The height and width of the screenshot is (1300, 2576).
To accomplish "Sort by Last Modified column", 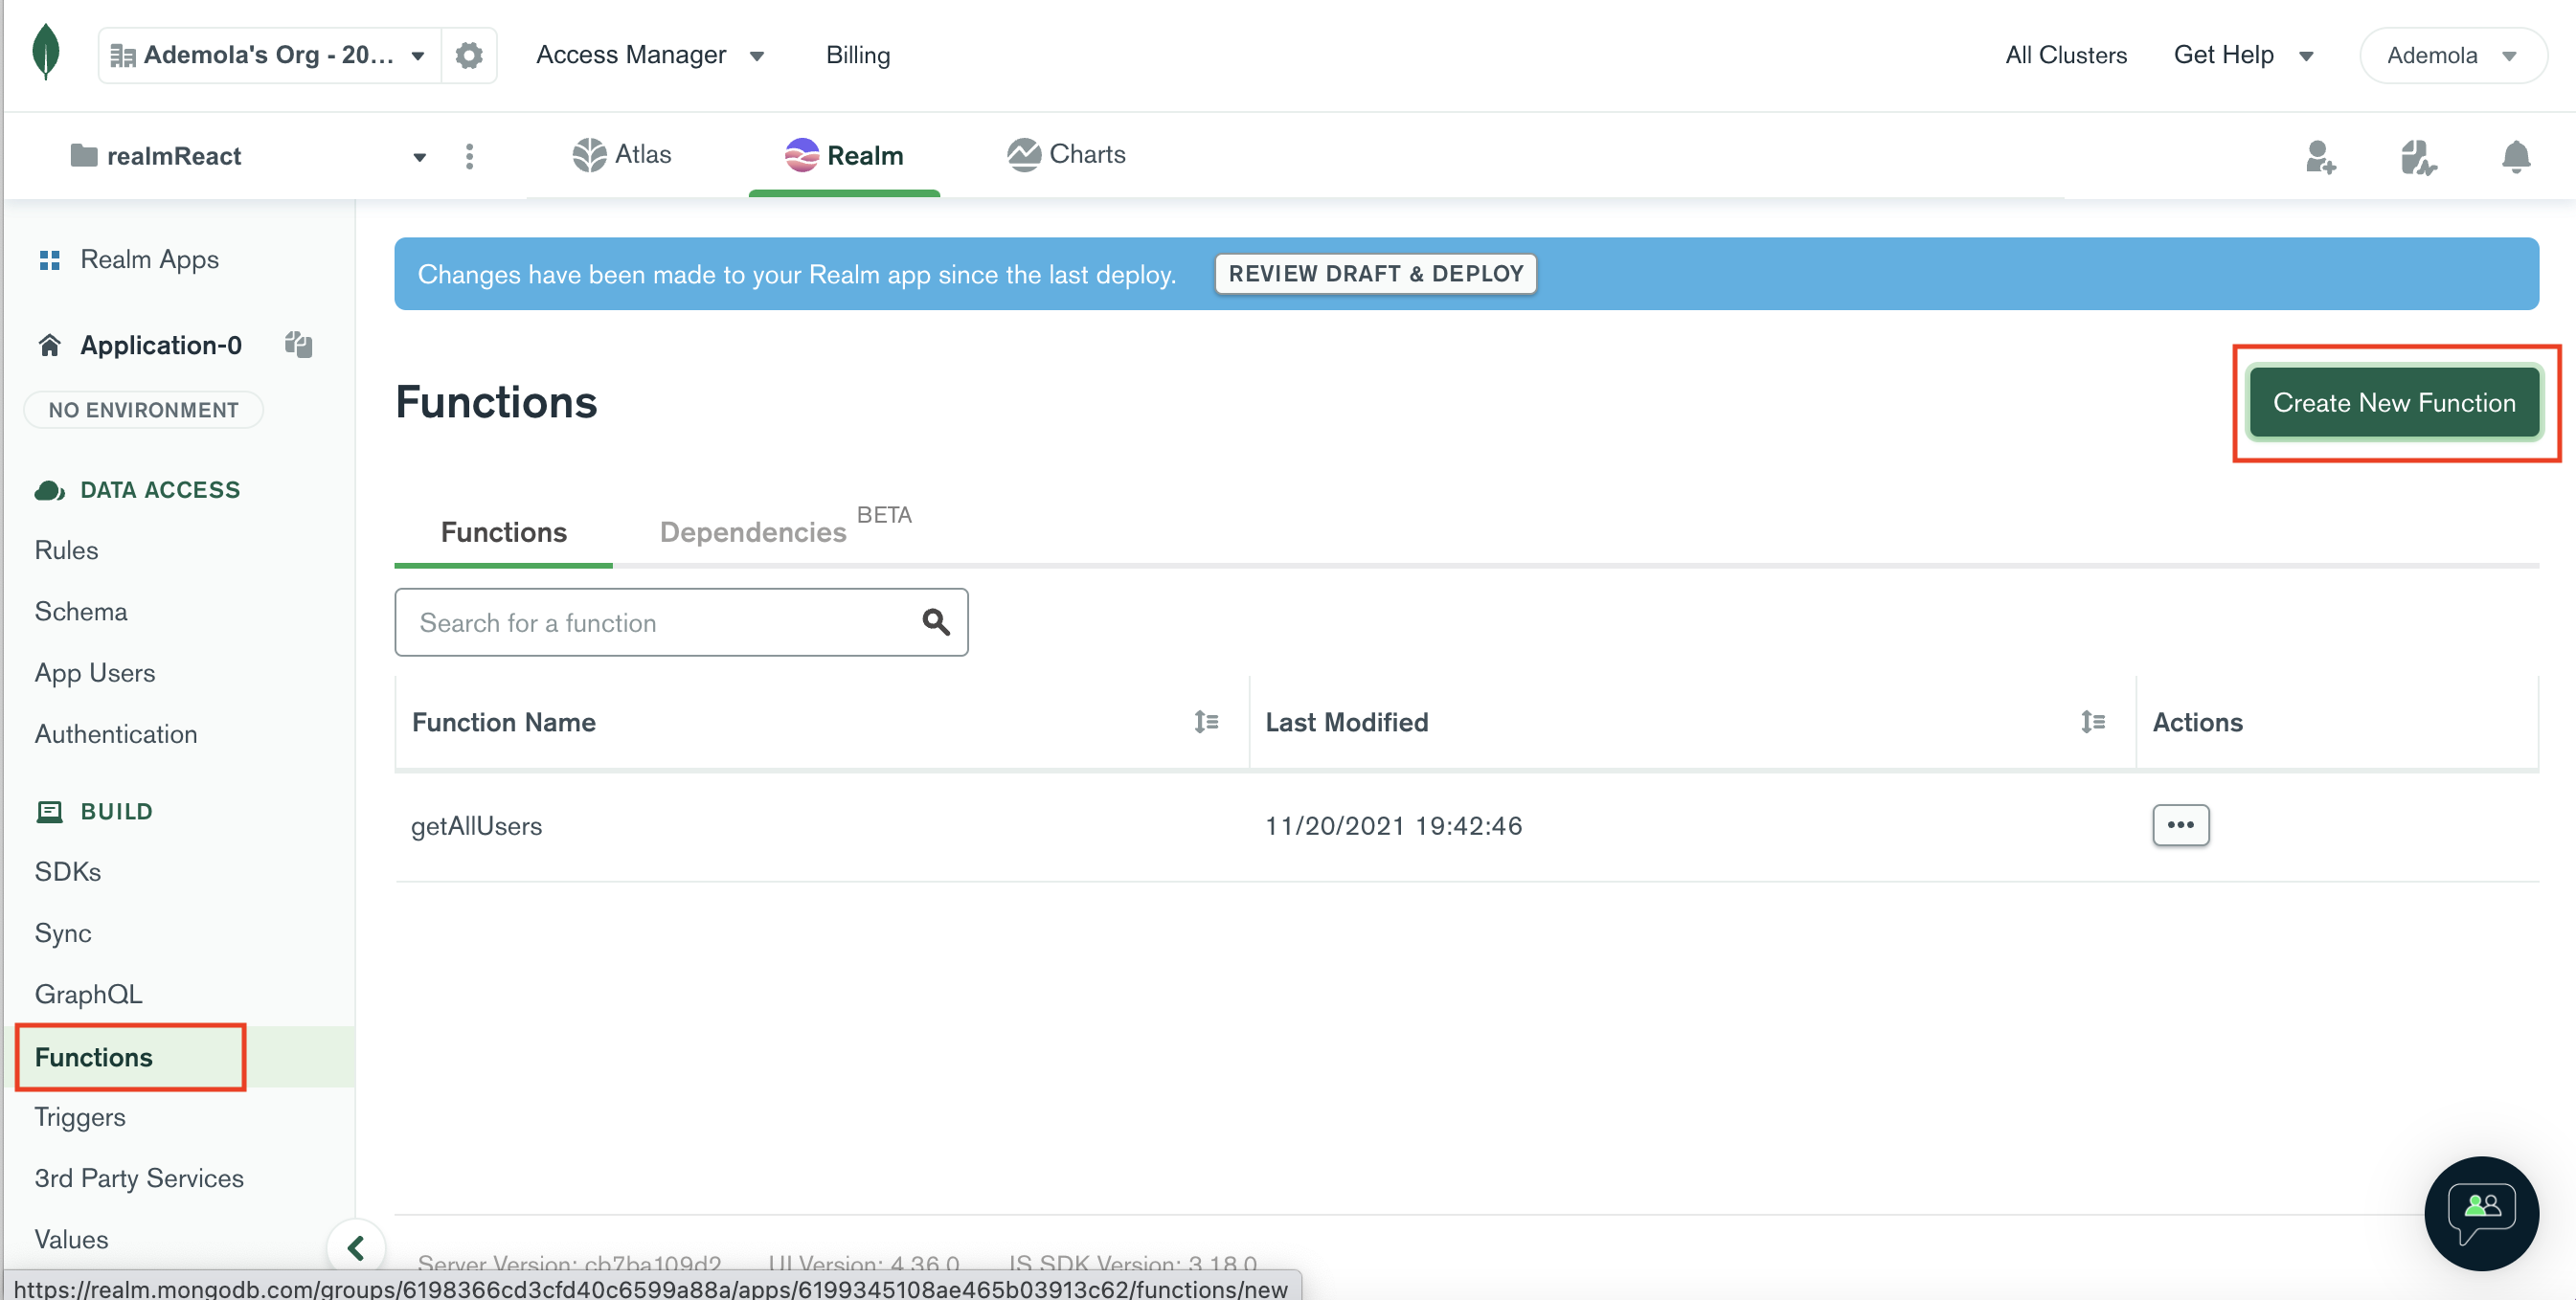I will [x=2092, y=722].
